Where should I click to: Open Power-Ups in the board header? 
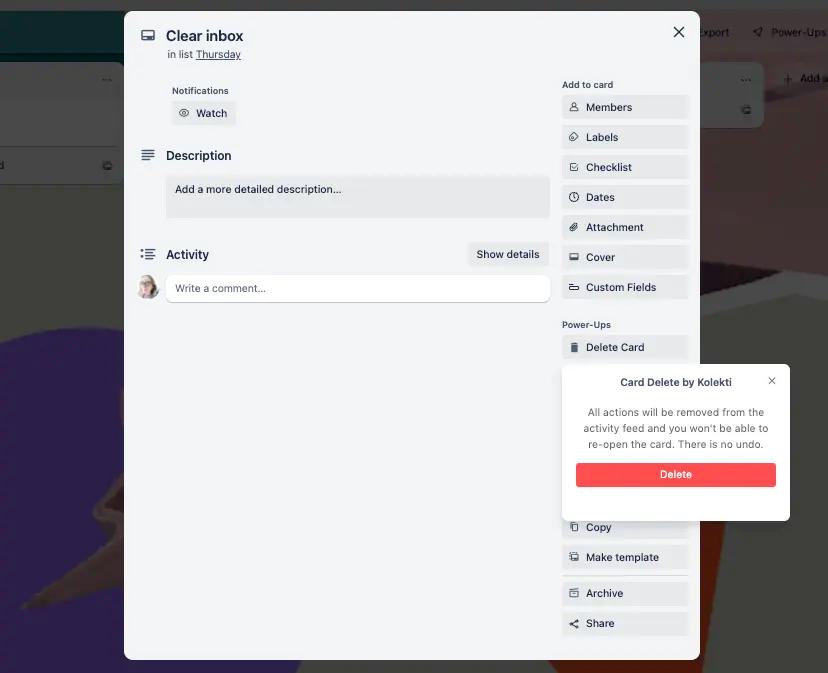(x=790, y=32)
